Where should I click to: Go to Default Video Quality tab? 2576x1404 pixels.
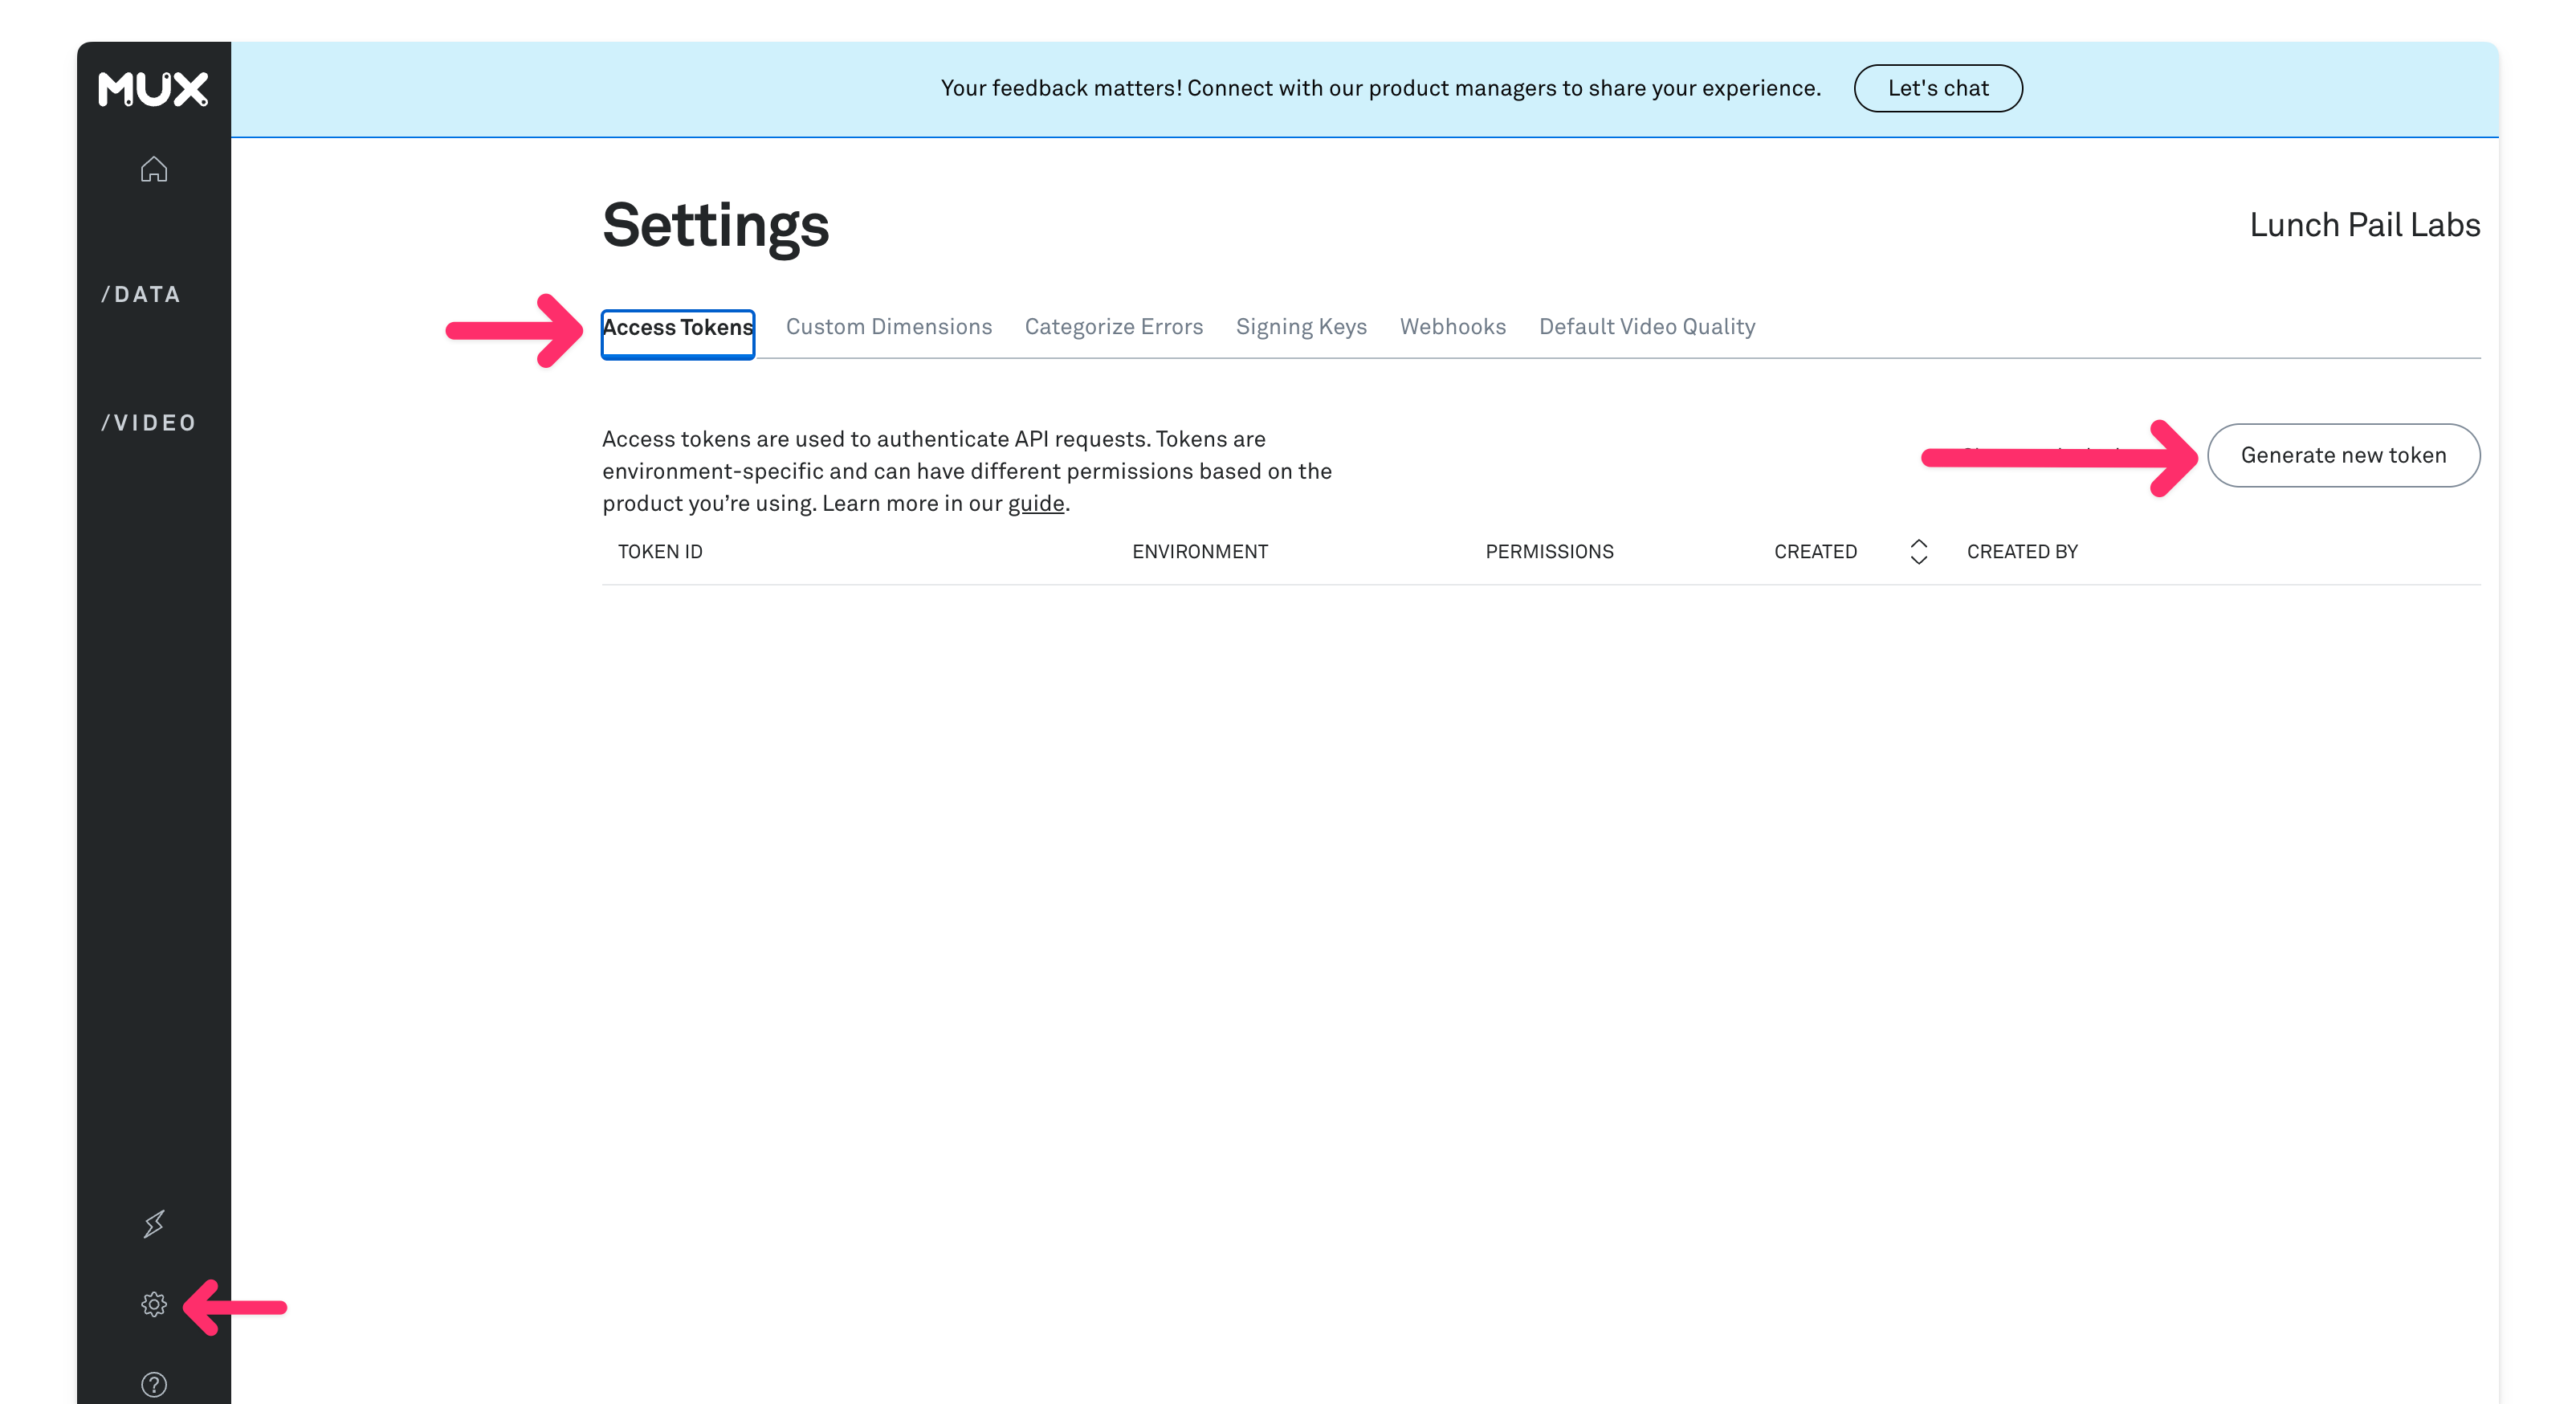(x=1646, y=327)
